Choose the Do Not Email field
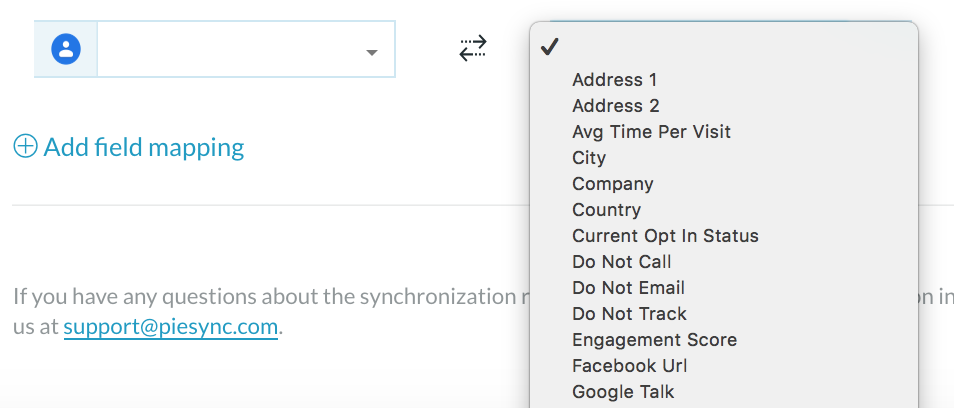 [723, 288]
